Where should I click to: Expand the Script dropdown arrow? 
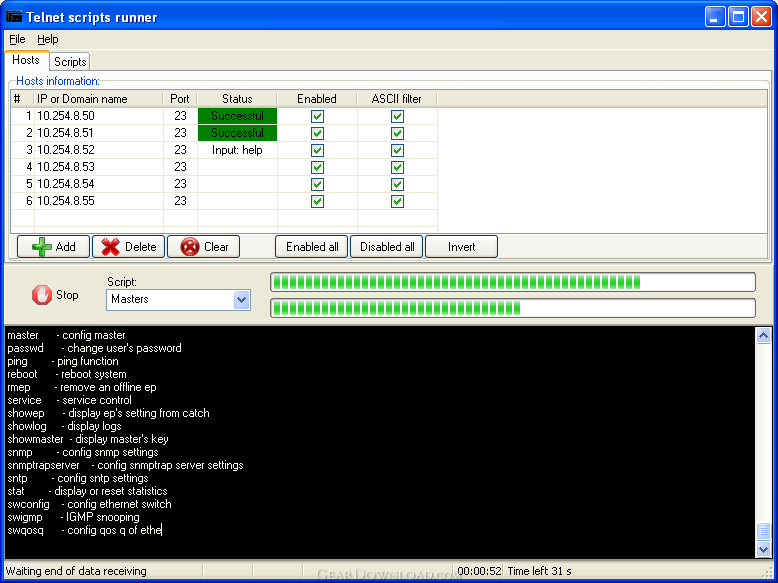pos(241,300)
